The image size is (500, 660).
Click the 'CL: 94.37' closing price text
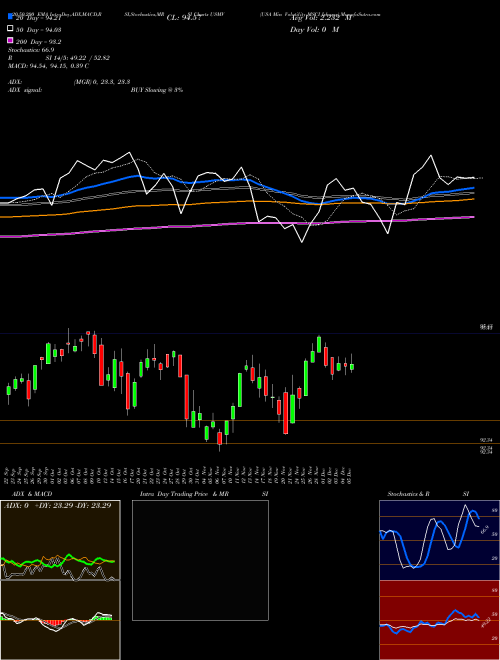184,18
